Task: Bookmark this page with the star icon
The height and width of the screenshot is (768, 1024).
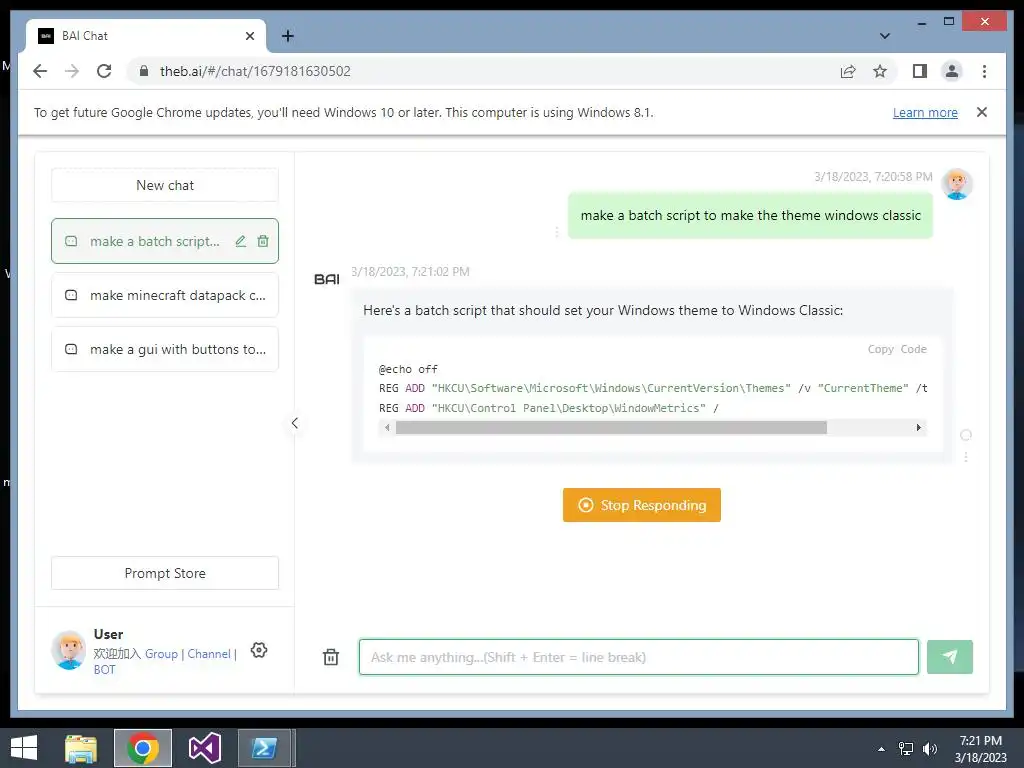Action: [880, 71]
